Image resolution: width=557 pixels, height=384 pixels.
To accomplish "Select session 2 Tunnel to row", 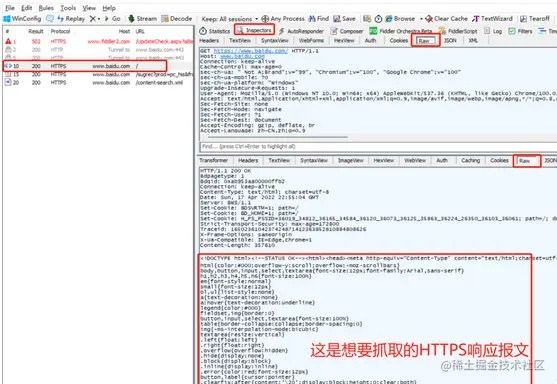I will pos(98,50).
